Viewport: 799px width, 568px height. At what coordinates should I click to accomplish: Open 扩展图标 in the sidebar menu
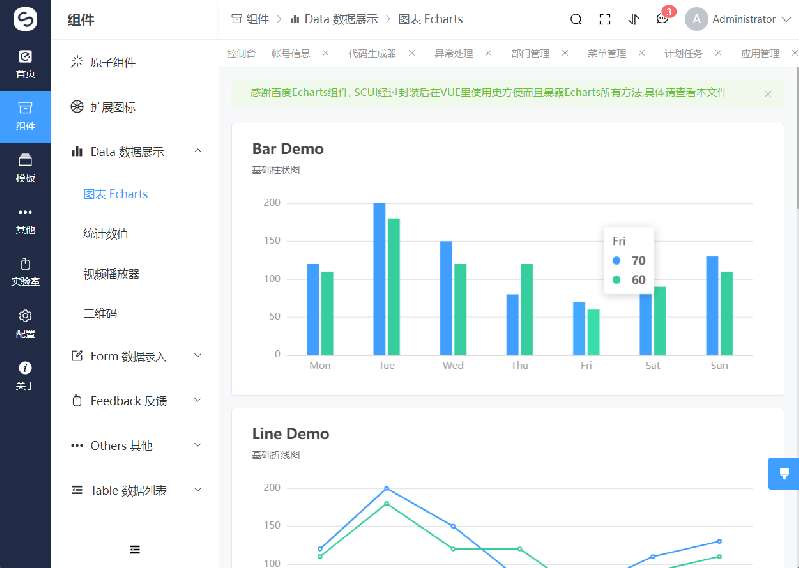112,107
